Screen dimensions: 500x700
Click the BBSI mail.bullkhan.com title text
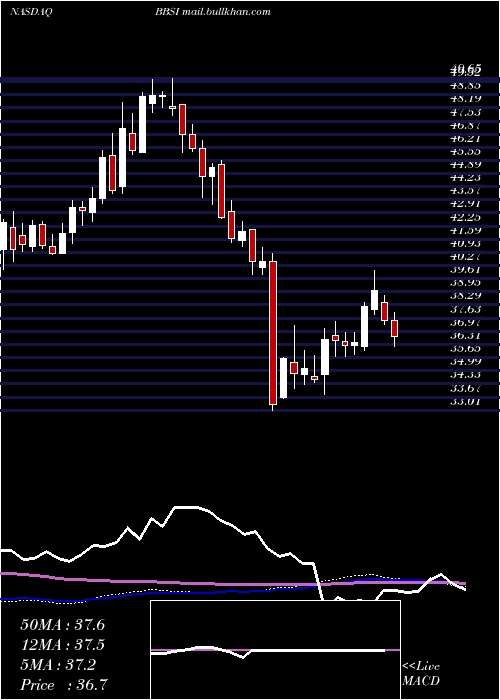click(x=213, y=12)
